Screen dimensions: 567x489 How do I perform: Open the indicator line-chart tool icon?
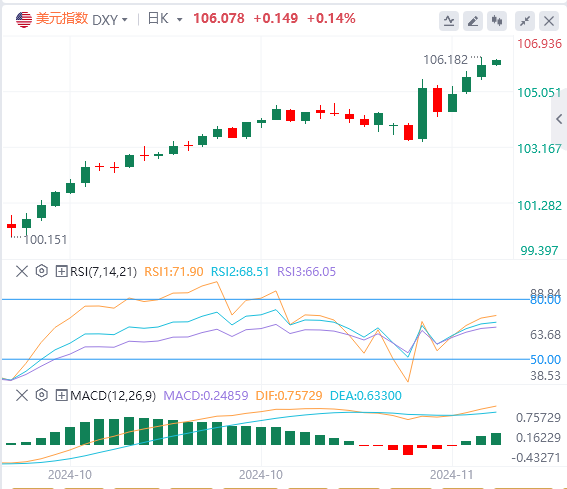coord(449,21)
